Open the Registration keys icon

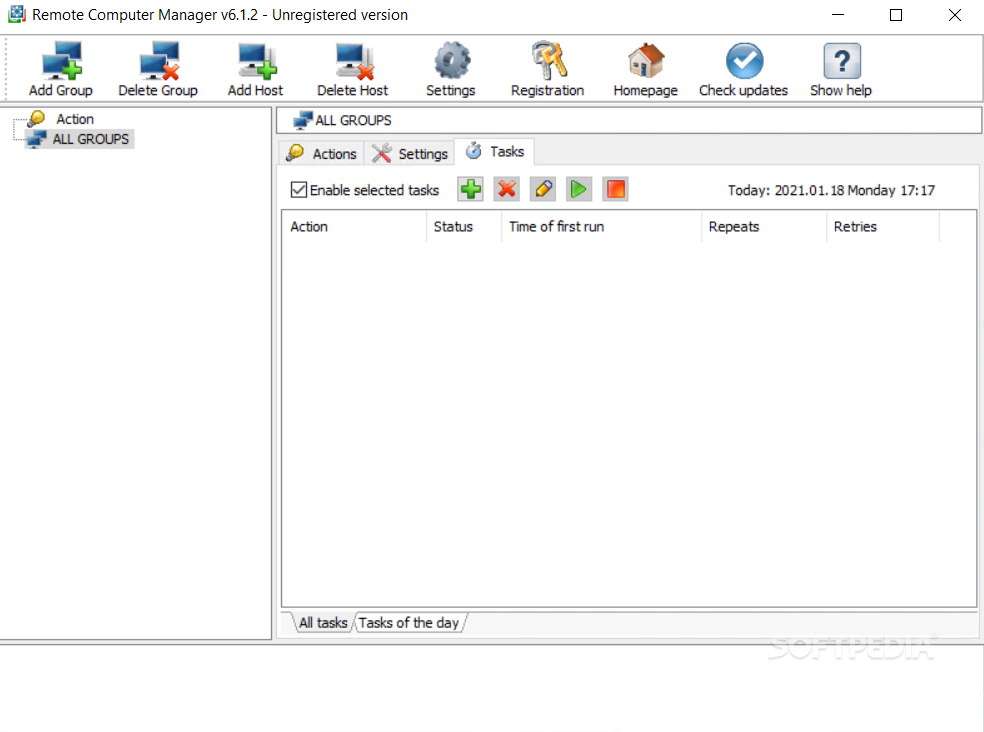coord(547,69)
